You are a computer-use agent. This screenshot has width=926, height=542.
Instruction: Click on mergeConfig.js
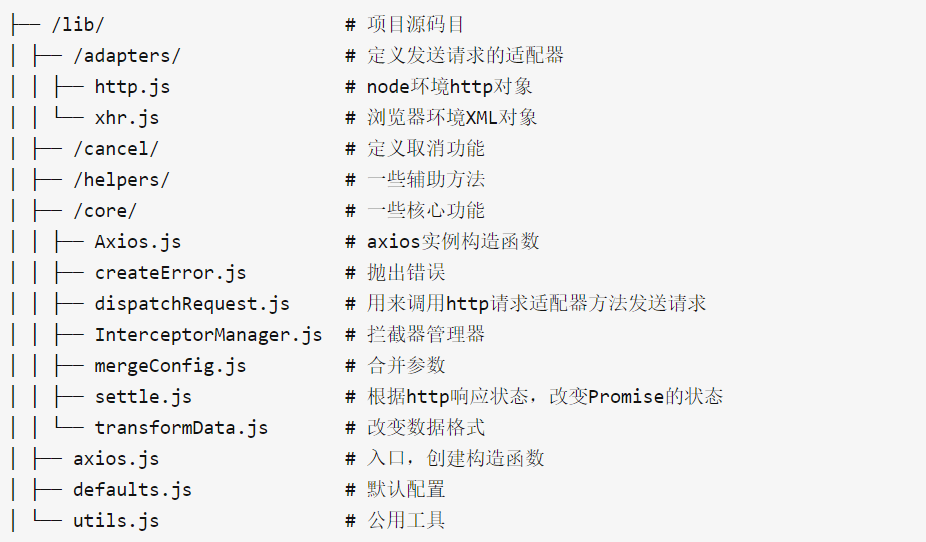pos(170,365)
